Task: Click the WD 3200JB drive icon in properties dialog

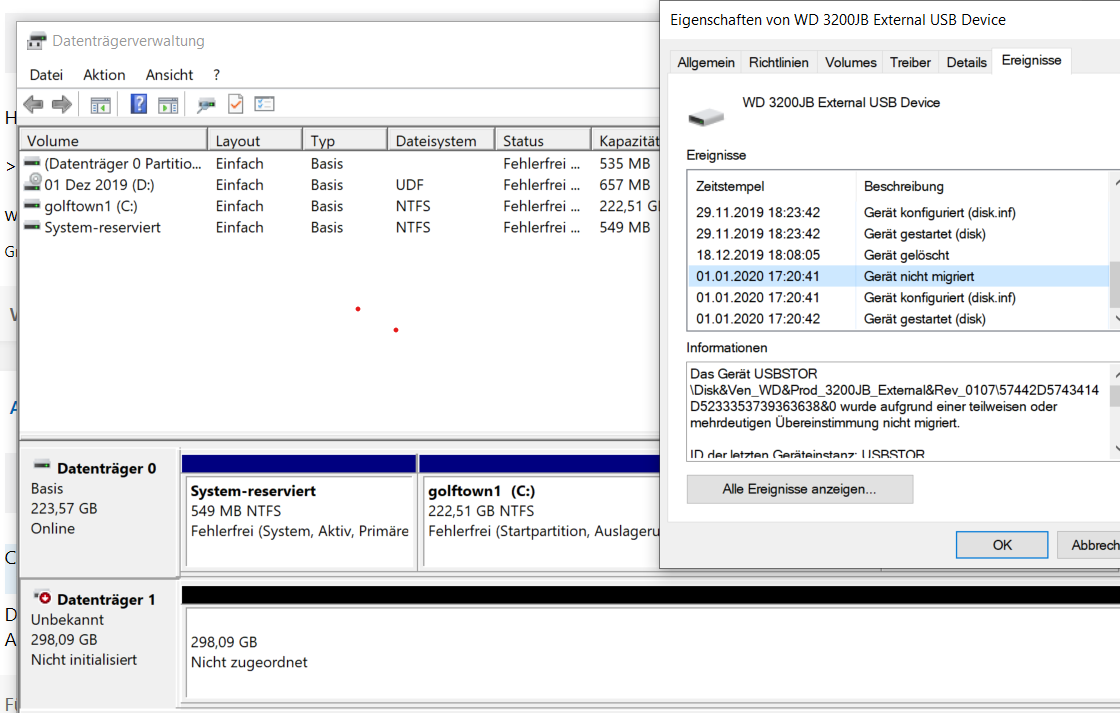Action: 706,117
